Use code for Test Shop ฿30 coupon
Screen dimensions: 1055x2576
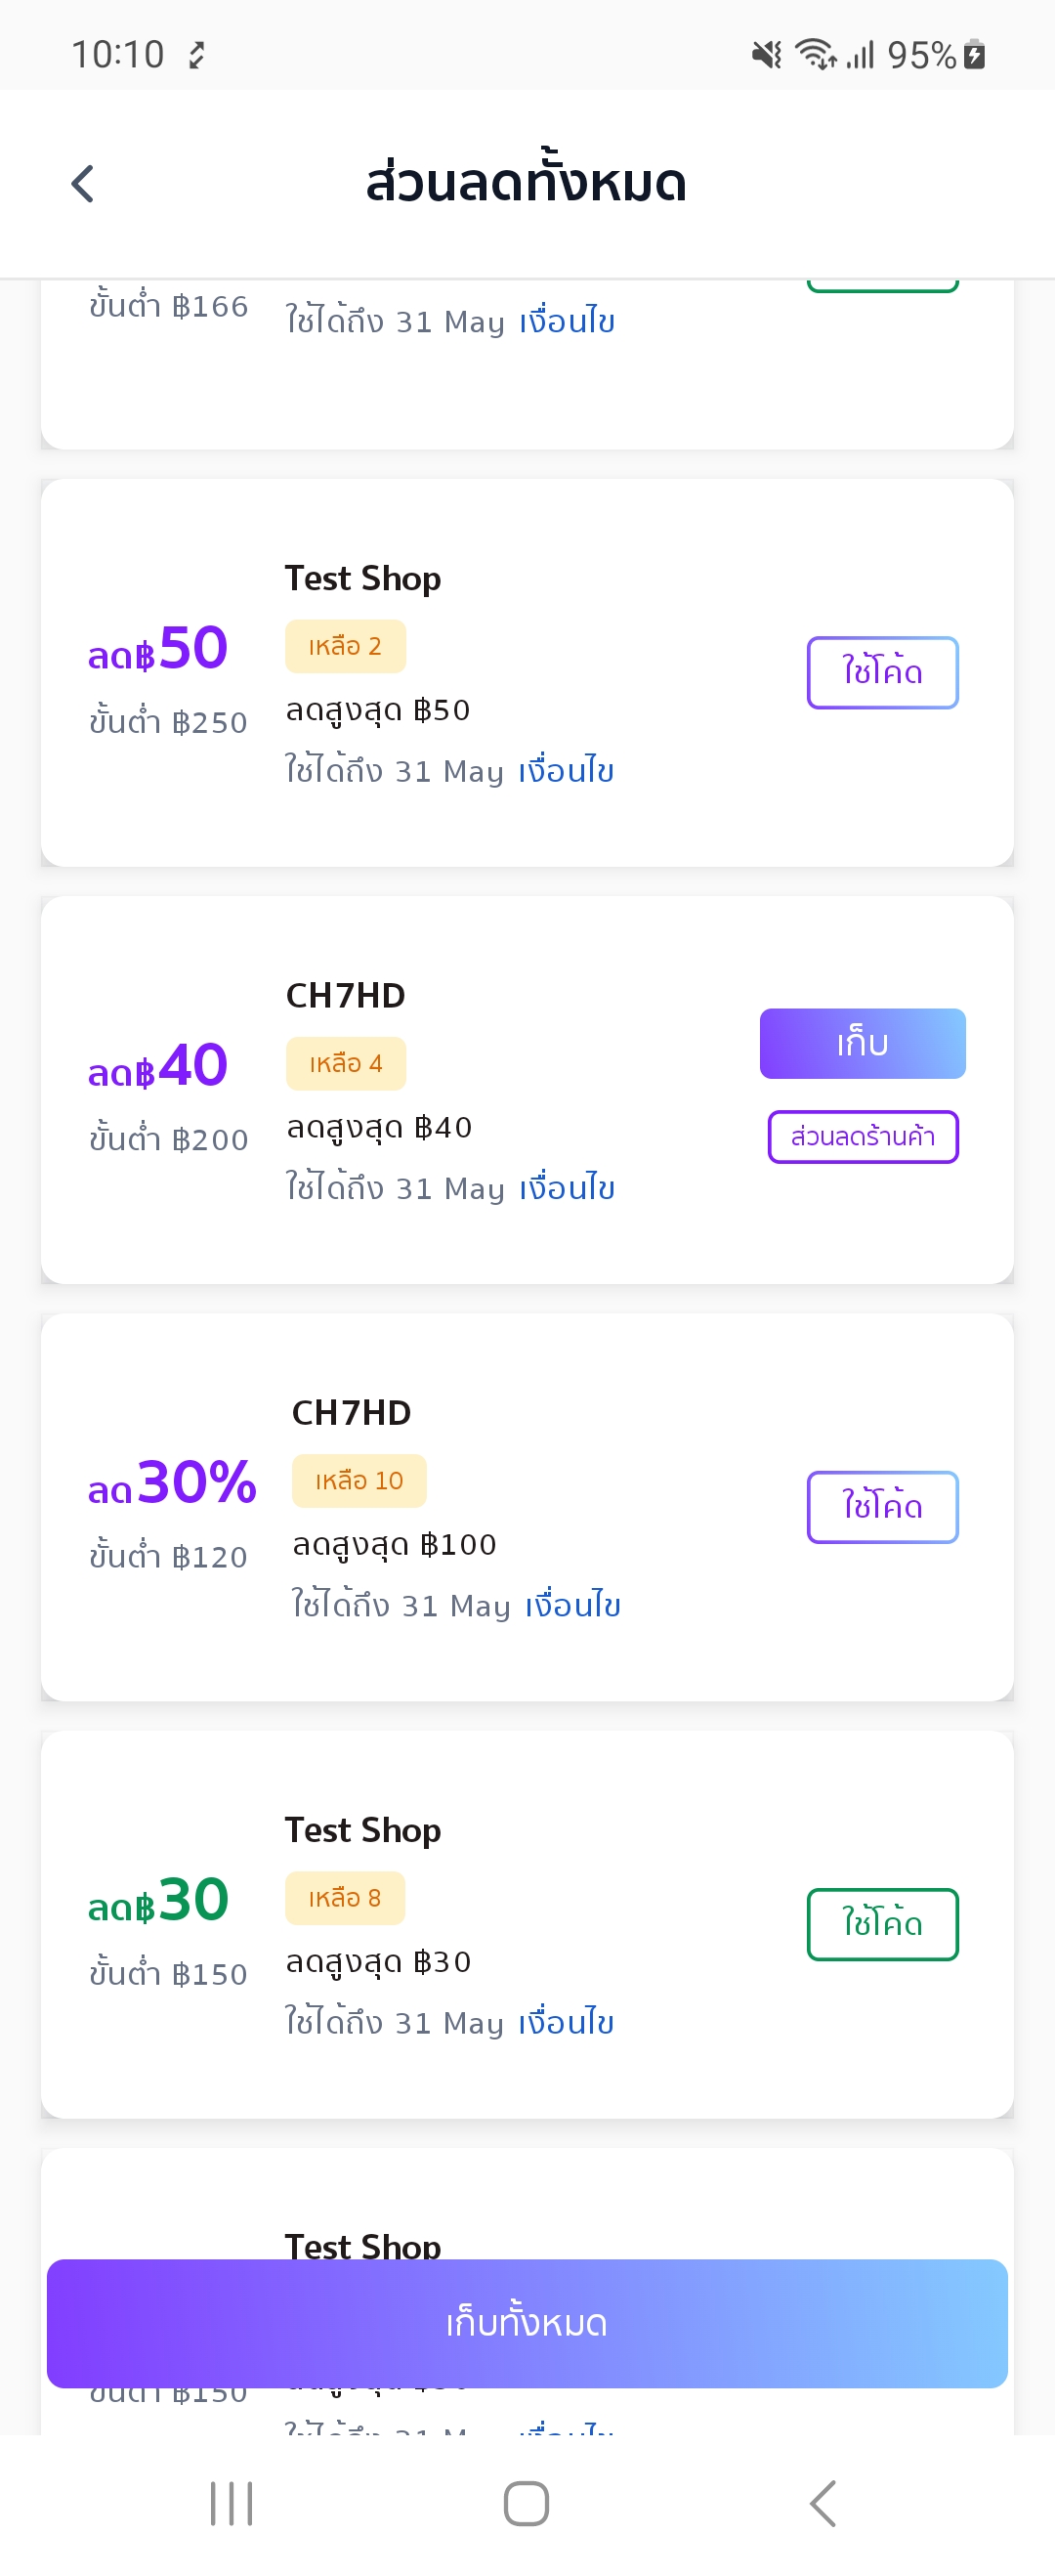(x=882, y=1923)
